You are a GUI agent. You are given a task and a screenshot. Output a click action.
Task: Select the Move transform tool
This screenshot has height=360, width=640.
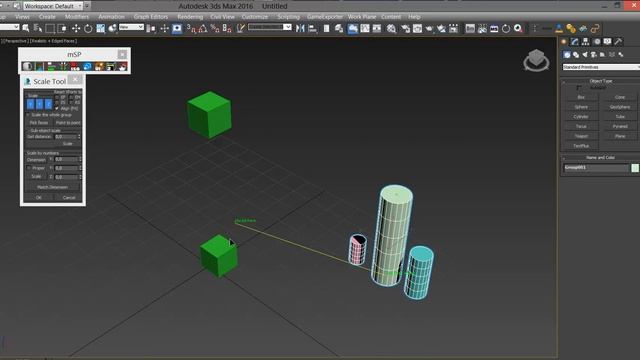point(76,29)
